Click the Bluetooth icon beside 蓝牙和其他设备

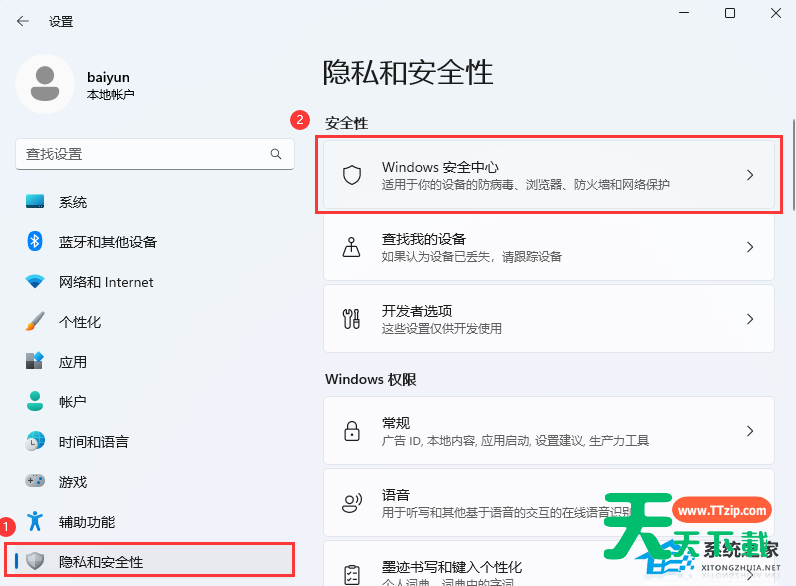pos(35,241)
